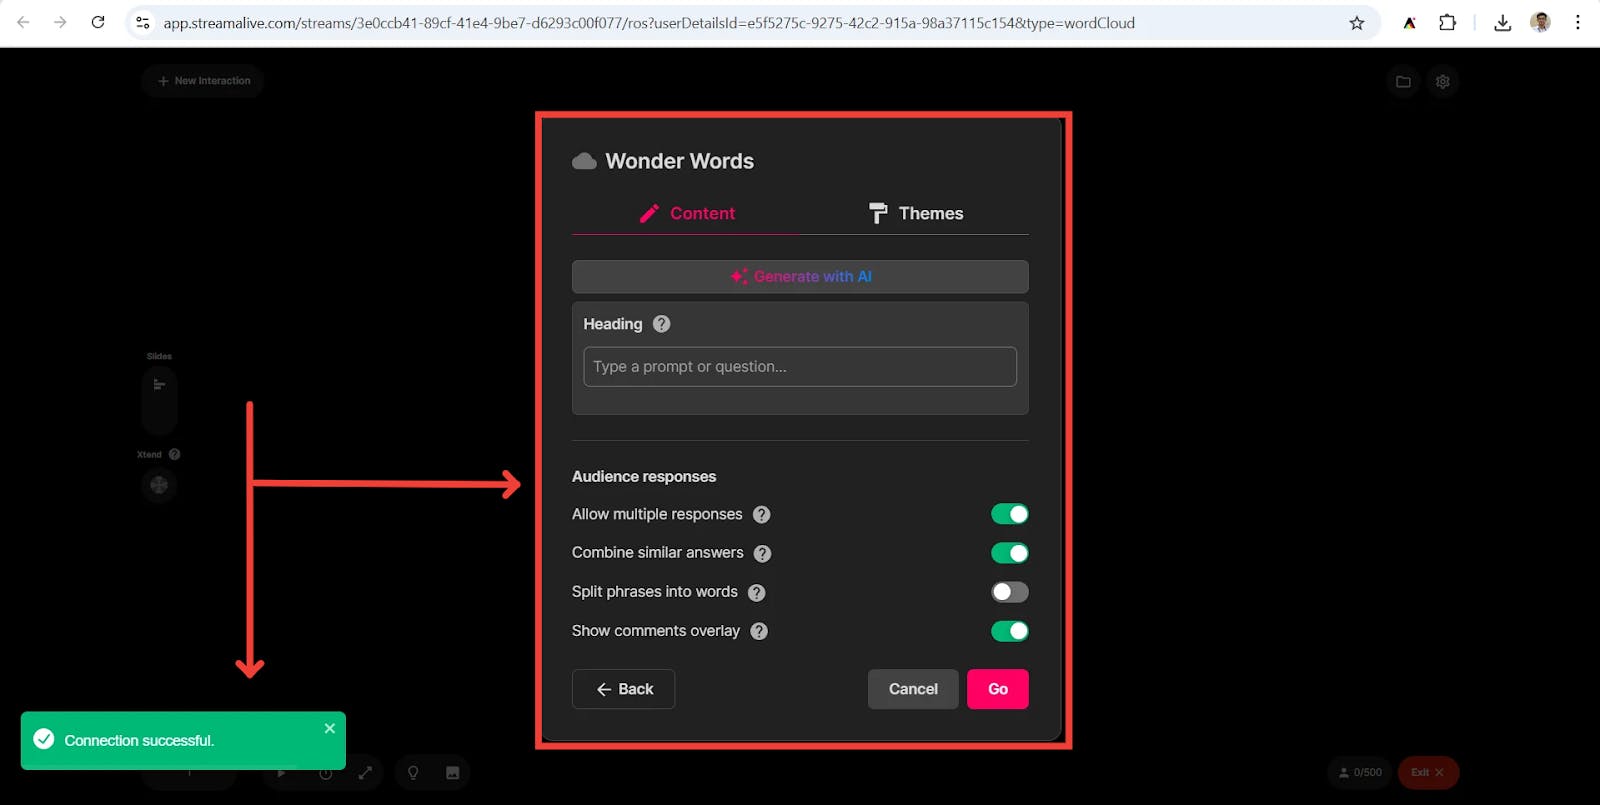
Task: Toggle Allow multiple responses switch
Action: [1010, 514]
